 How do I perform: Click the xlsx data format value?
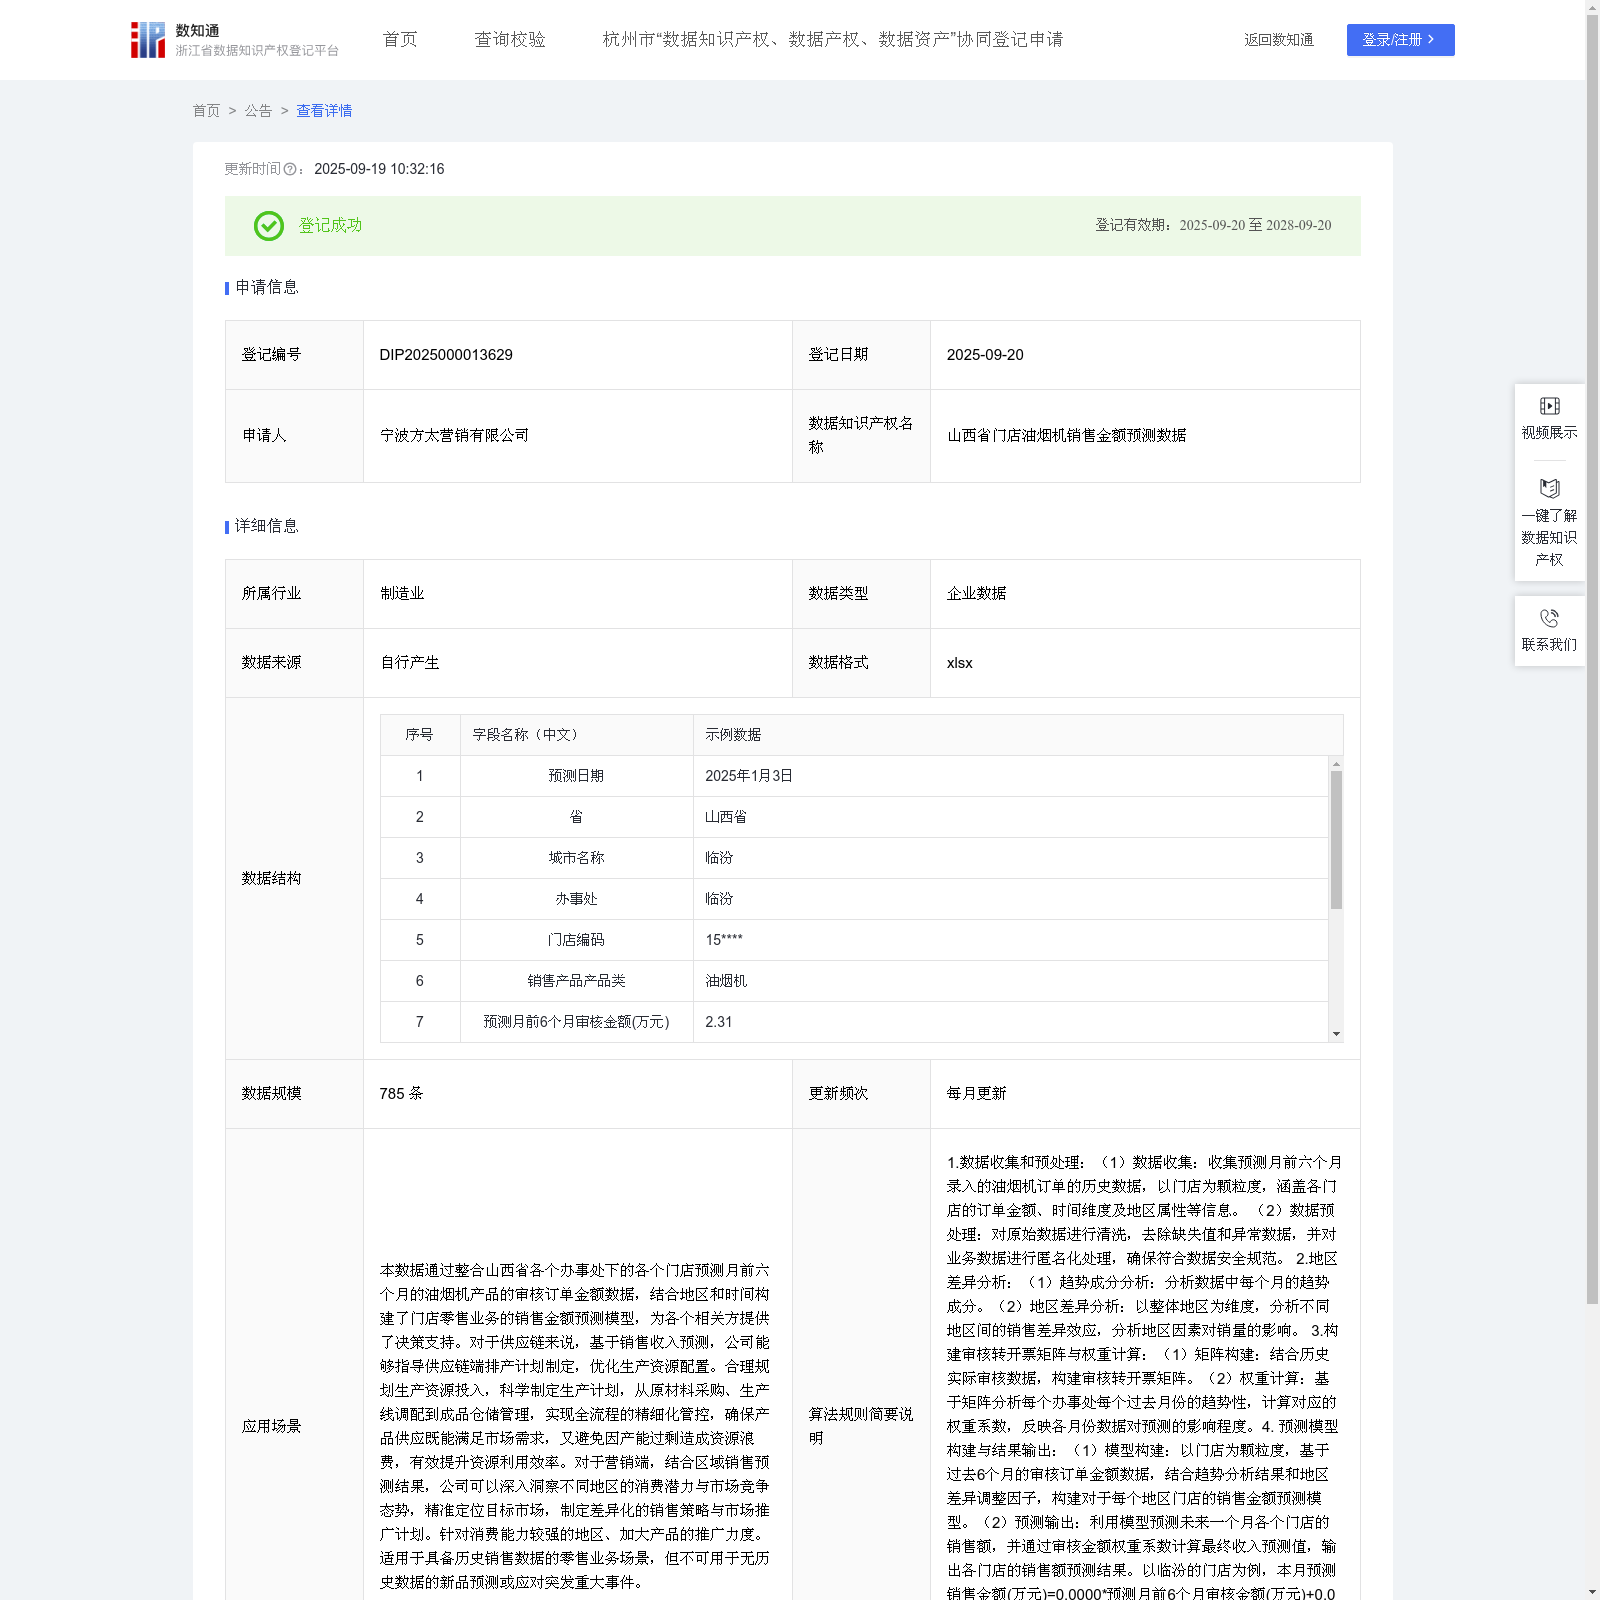click(959, 663)
